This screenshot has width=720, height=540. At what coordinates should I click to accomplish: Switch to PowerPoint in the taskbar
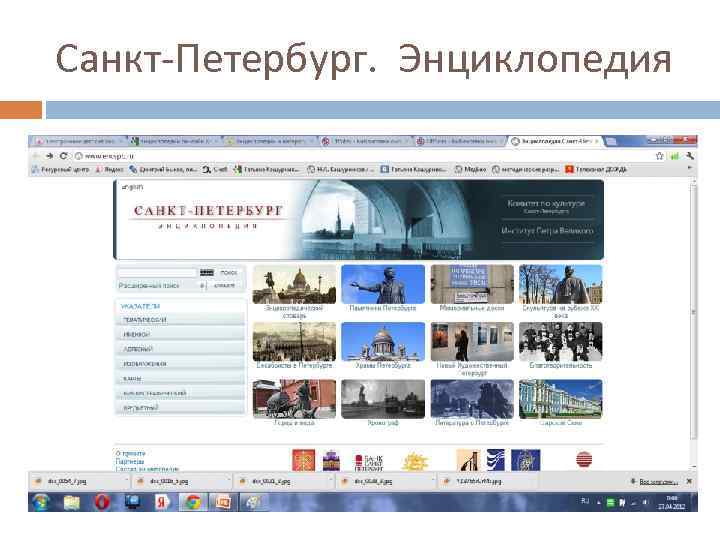pos(223,502)
